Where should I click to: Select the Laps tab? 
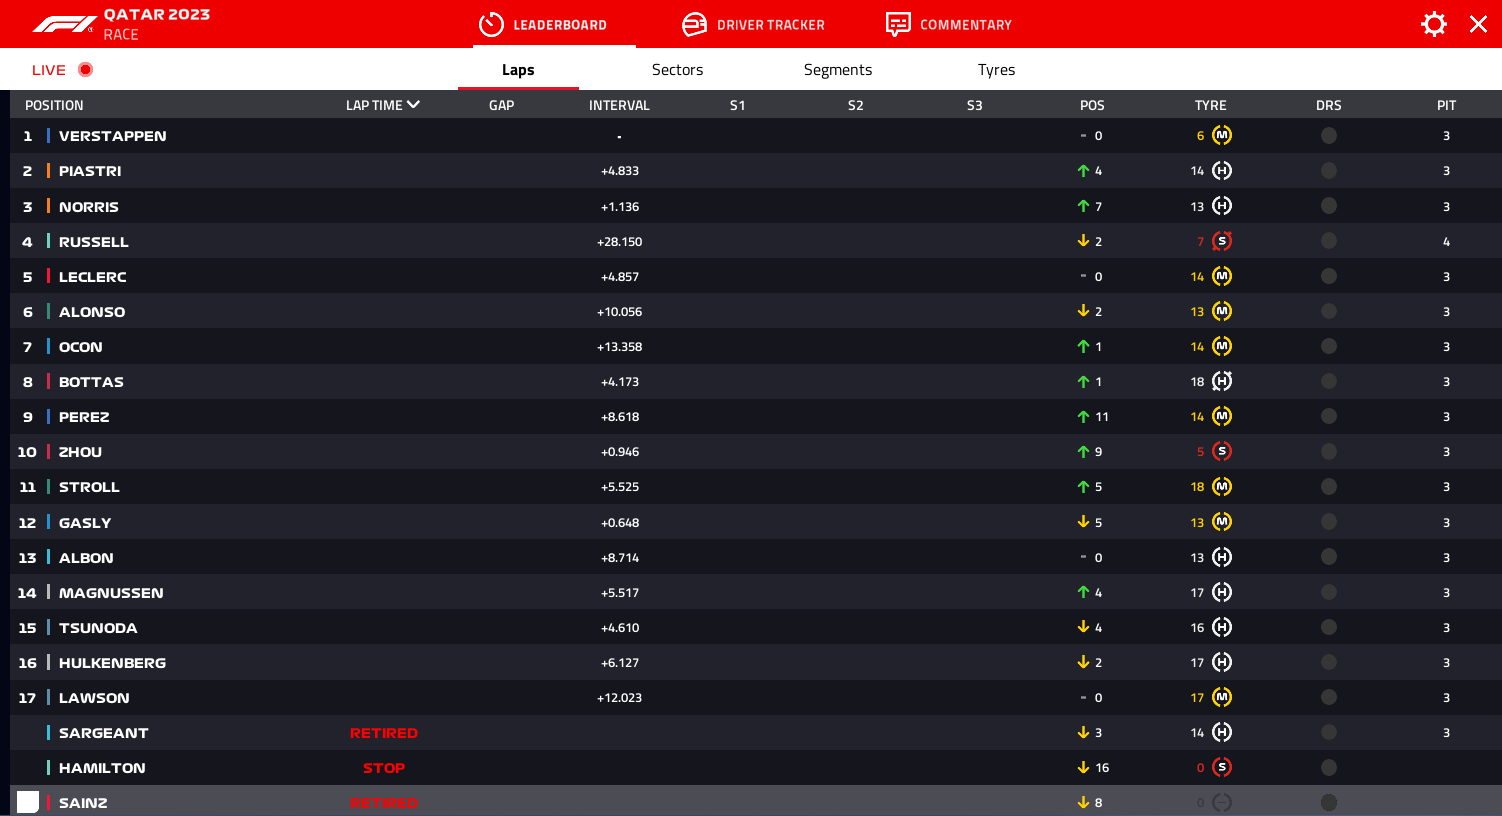pos(518,69)
